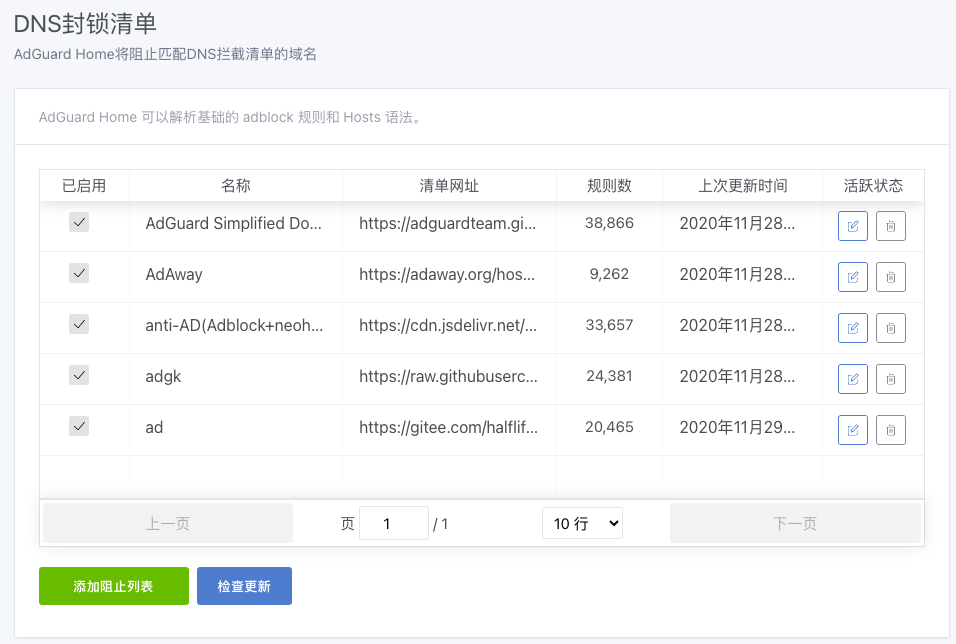Delete the anti-AD(Adblock+neoh... list

891,328
